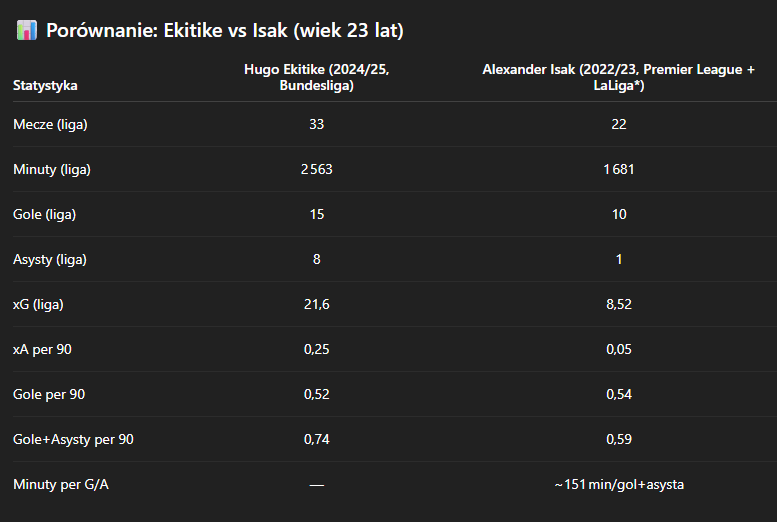Viewport: 777px width, 522px height.
Task: Click Ekitike's minutes value 2 563
Action: click(316, 169)
